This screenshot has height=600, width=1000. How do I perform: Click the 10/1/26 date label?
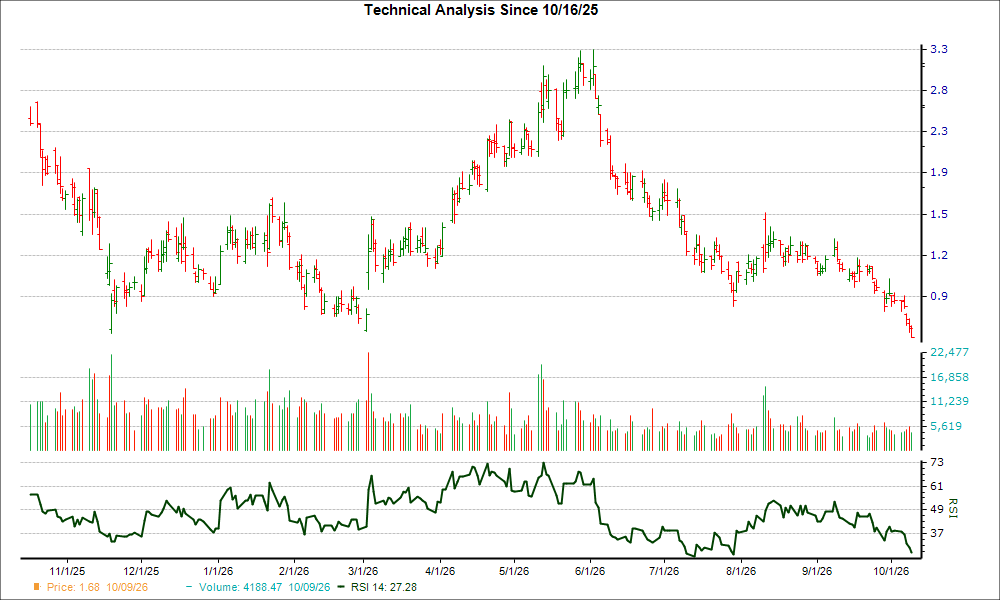click(x=890, y=571)
